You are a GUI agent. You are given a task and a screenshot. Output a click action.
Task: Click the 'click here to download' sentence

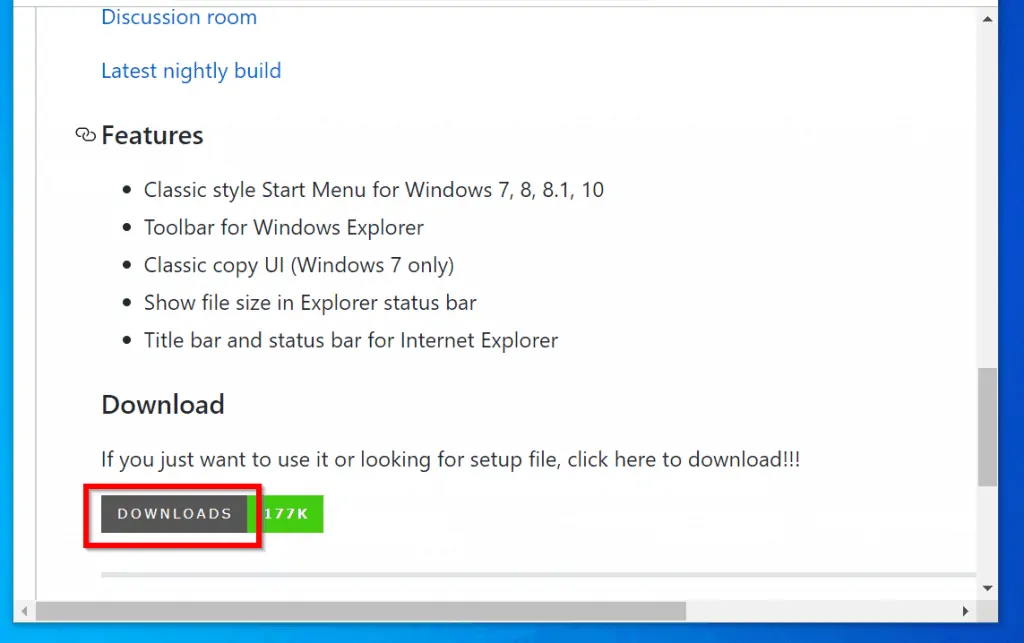tap(450, 460)
